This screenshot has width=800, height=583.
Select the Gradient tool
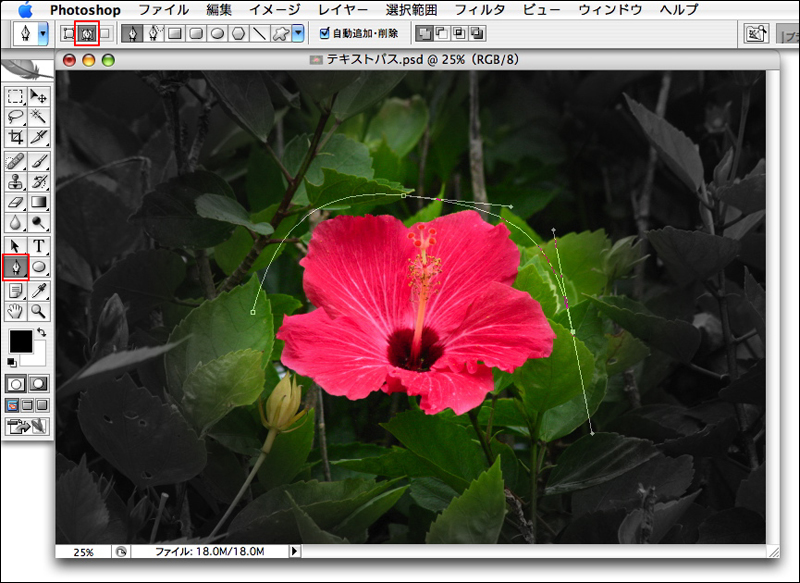pos(39,202)
